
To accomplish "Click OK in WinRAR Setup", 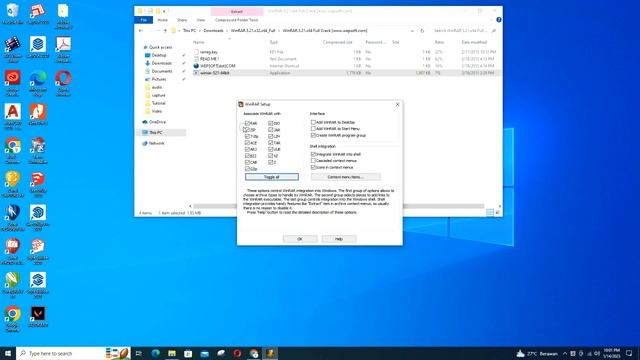I will 300,239.
